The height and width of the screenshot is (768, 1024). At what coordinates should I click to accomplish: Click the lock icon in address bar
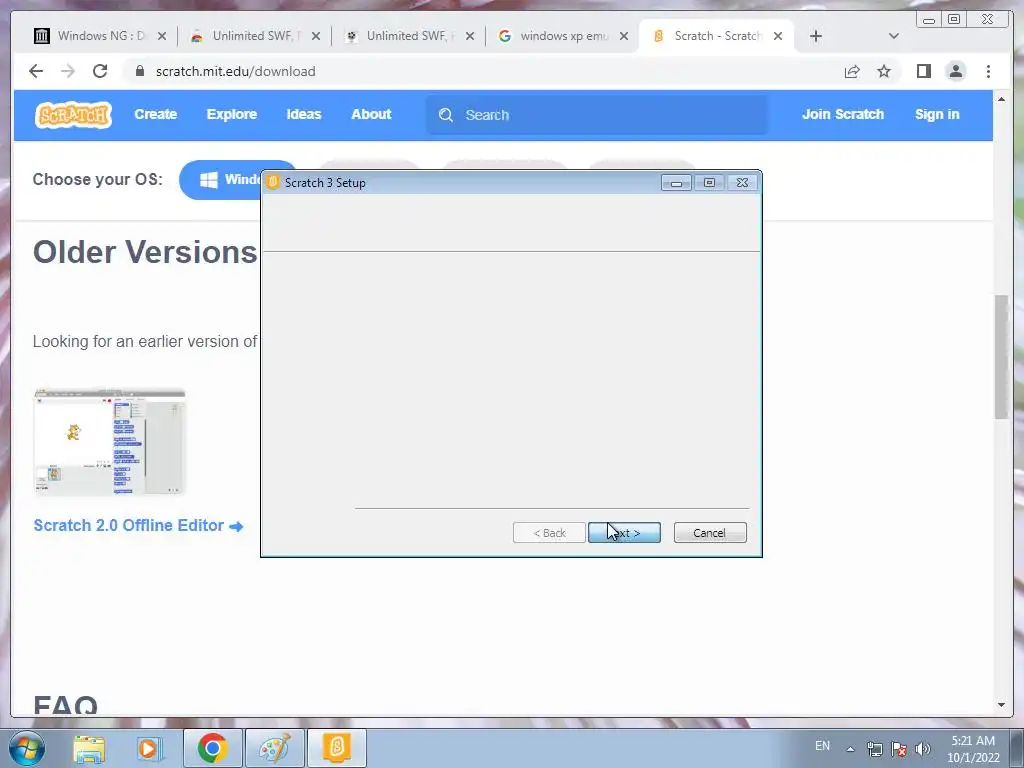139,71
